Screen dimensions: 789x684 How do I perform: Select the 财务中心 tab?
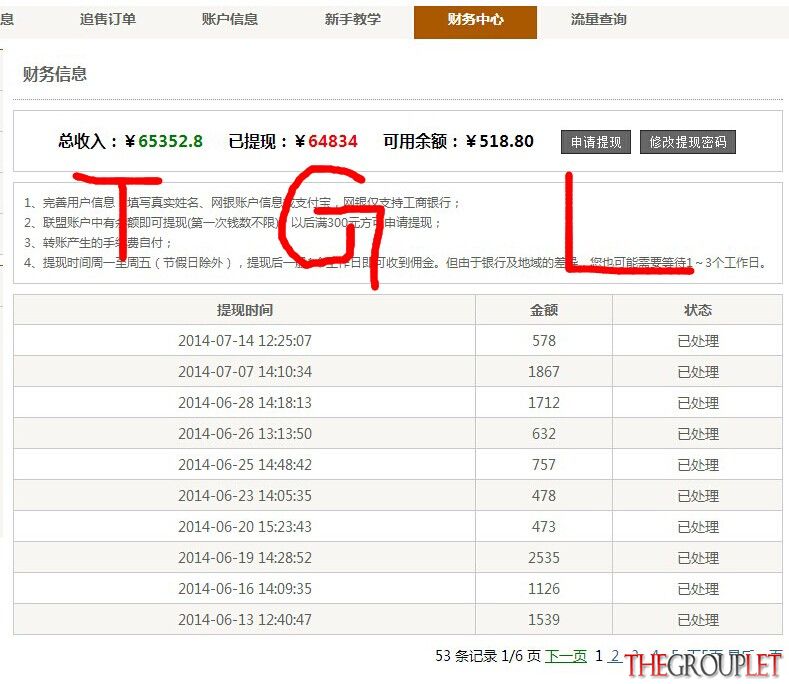point(476,22)
